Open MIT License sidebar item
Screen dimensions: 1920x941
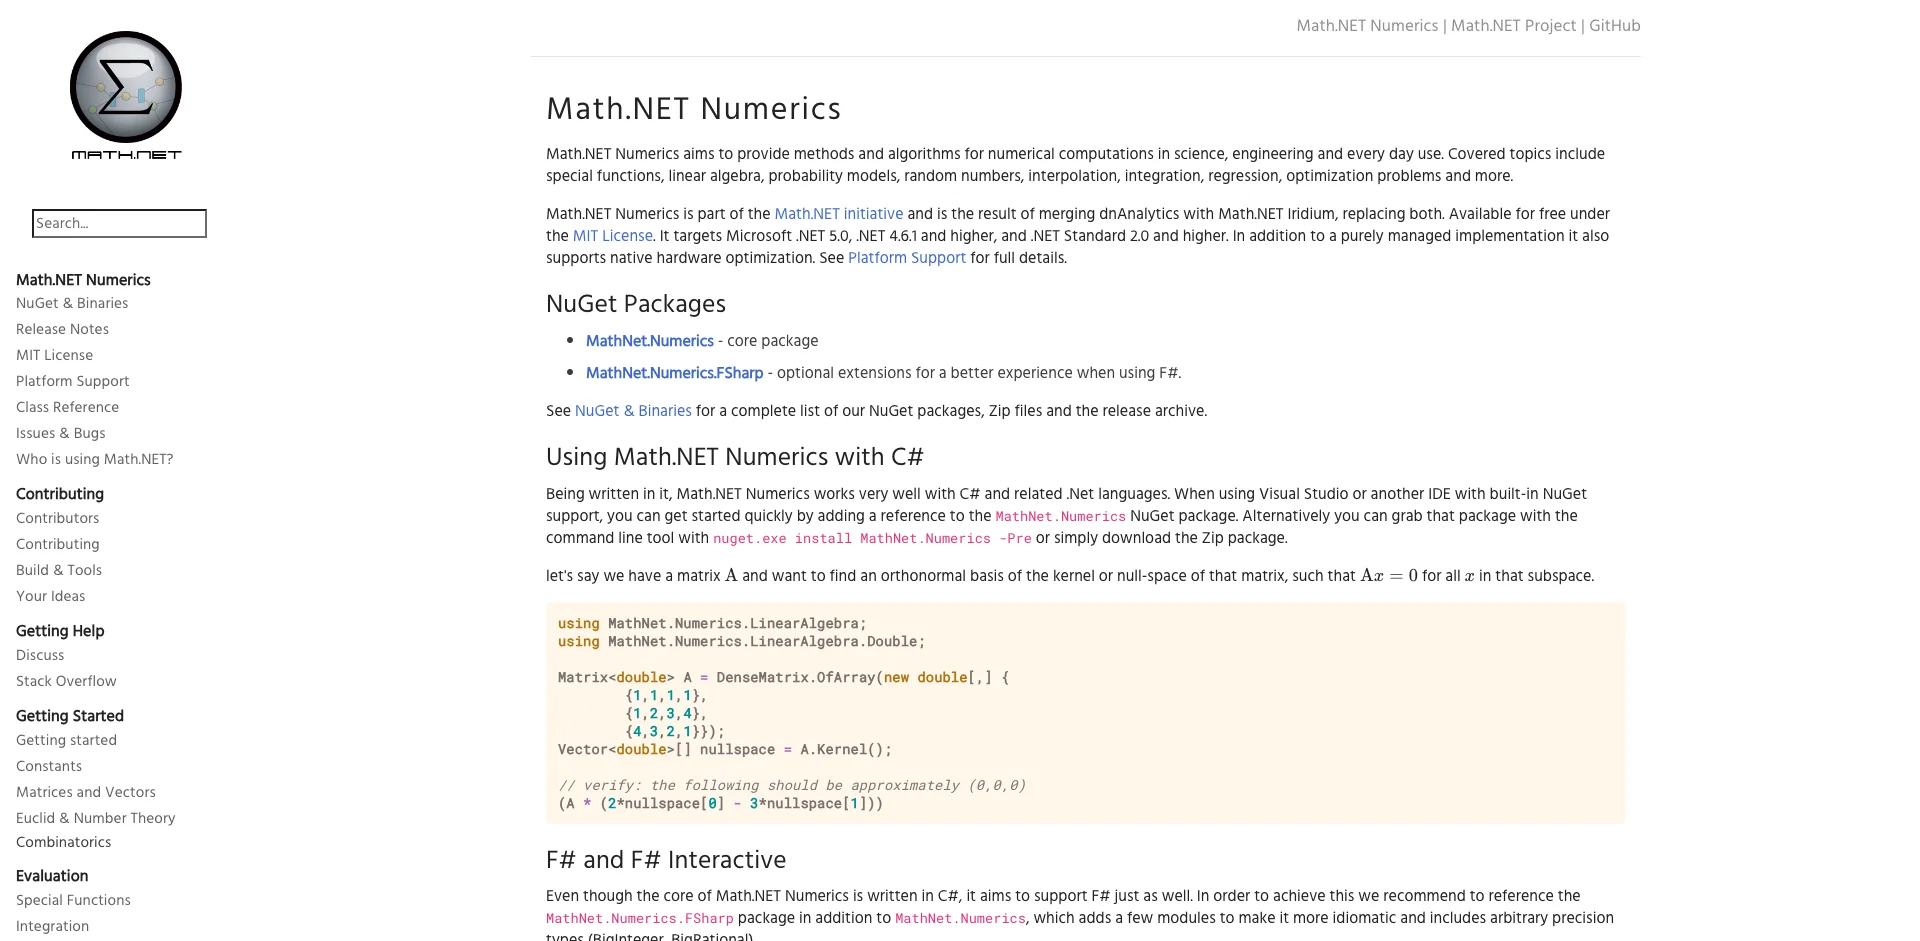[x=54, y=355]
